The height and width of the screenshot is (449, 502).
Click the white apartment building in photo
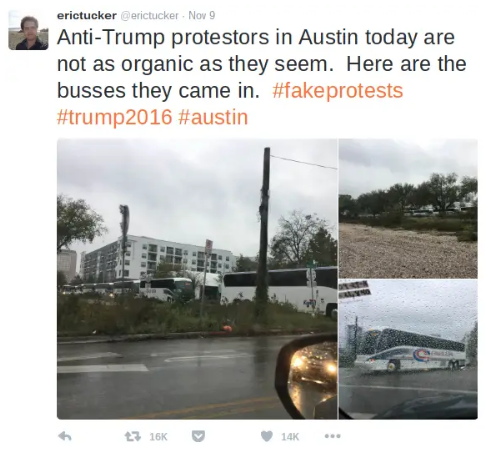(157, 257)
